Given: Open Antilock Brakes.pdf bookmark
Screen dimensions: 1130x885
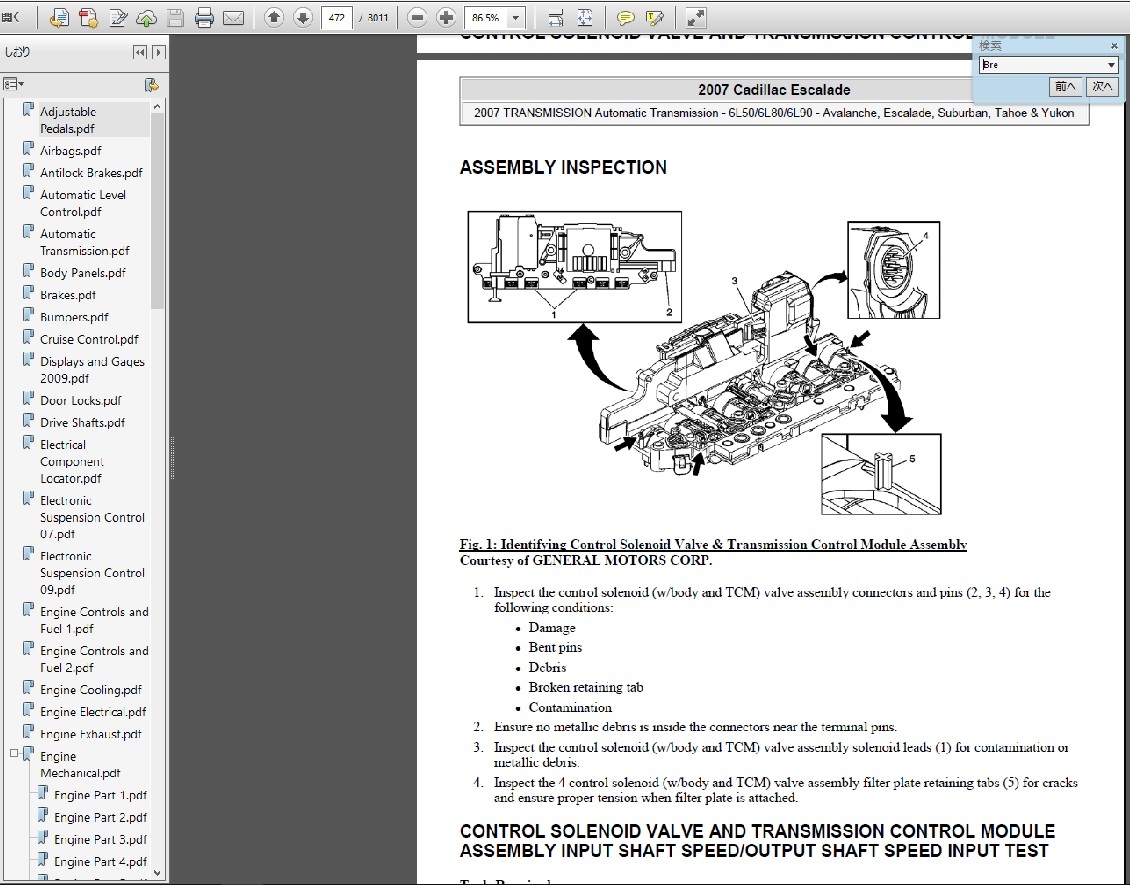Looking at the screenshot, I should (91, 173).
